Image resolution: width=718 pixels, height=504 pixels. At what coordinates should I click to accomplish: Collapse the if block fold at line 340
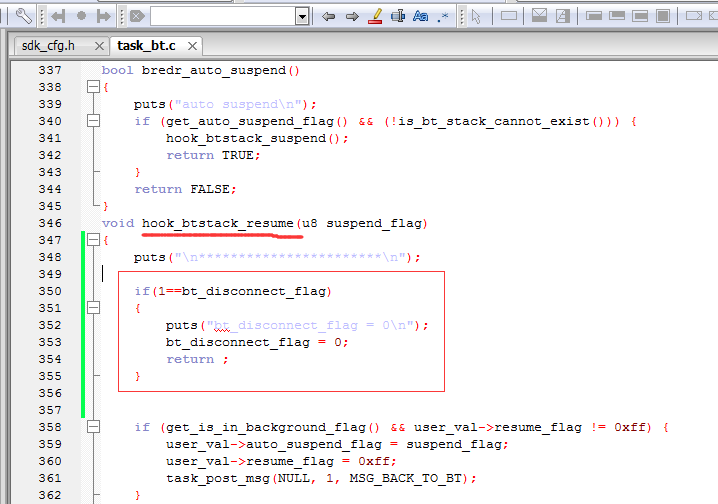(x=93, y=121)
